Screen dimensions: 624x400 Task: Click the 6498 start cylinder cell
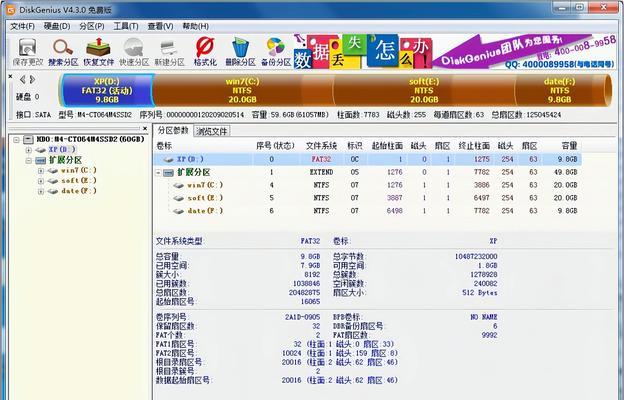tap(395, 211)
